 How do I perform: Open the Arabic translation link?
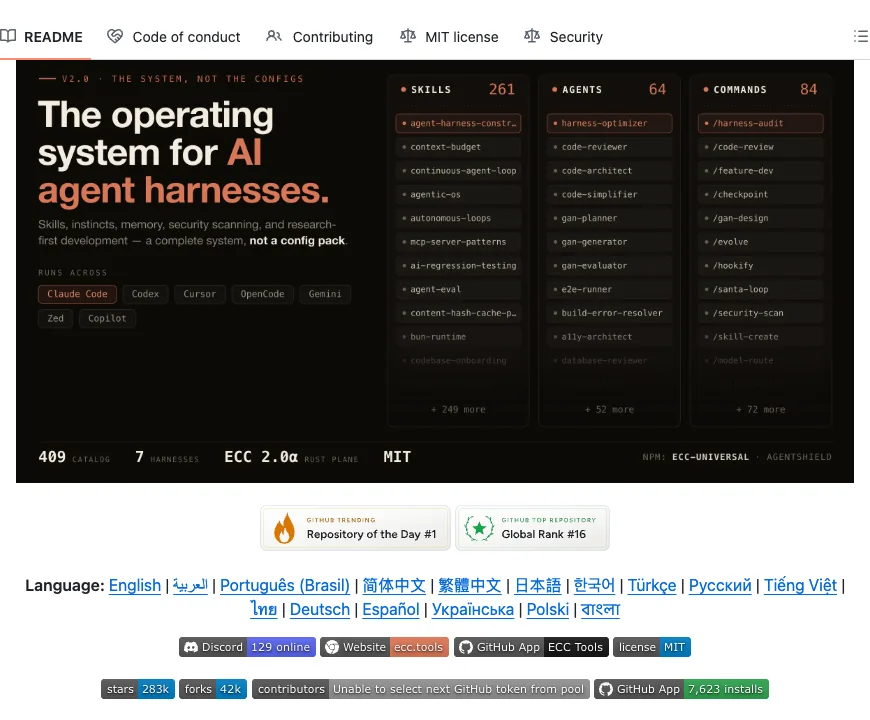[190, 585]
